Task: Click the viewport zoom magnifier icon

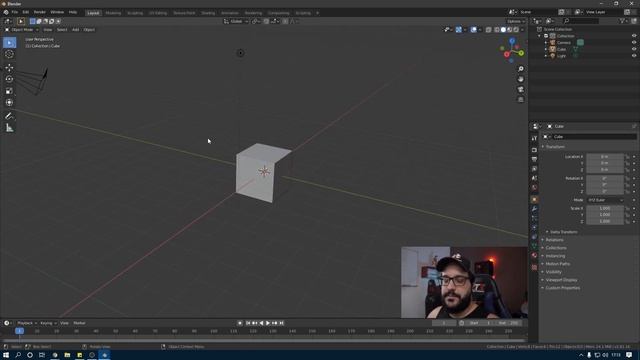Action: click(x=520, y=69)
